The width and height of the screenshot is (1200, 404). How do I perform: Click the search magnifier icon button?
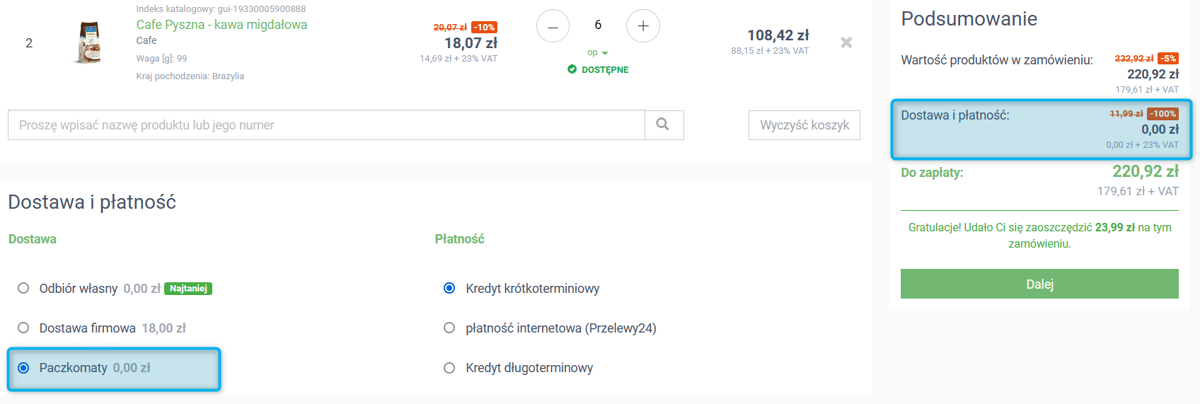[664, 125]
